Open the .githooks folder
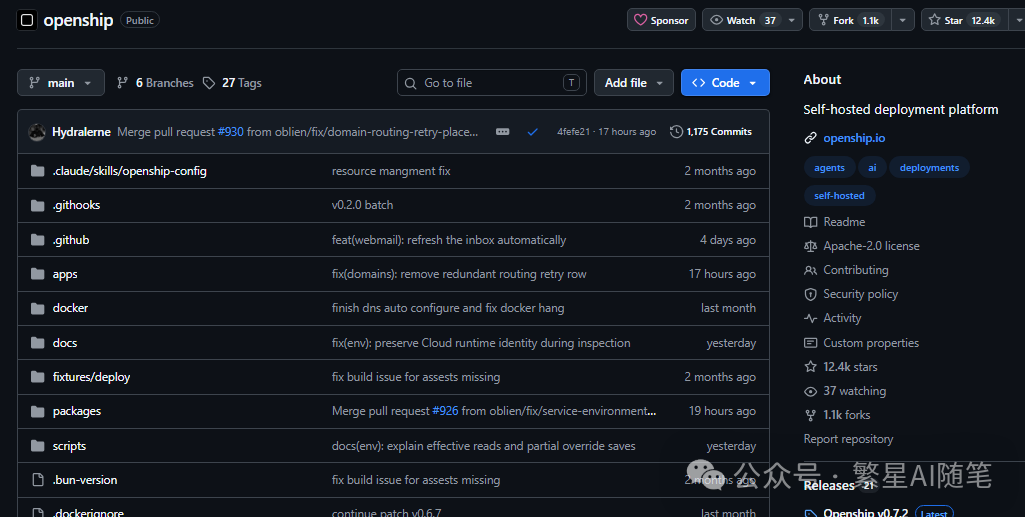This screenshot has width=1025, height=517. pyautogui.click(x=76, y=205)
